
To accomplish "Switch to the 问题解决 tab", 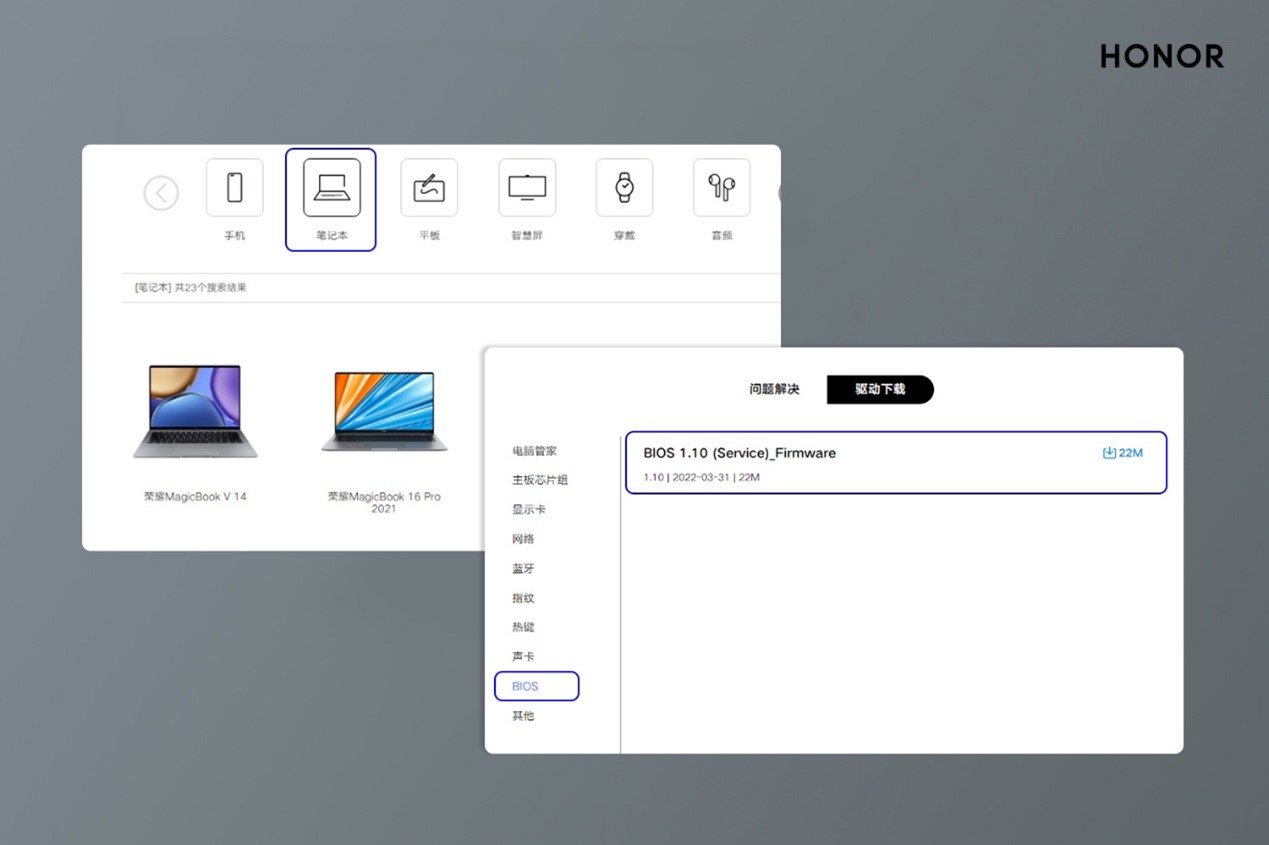I will 775,389.
